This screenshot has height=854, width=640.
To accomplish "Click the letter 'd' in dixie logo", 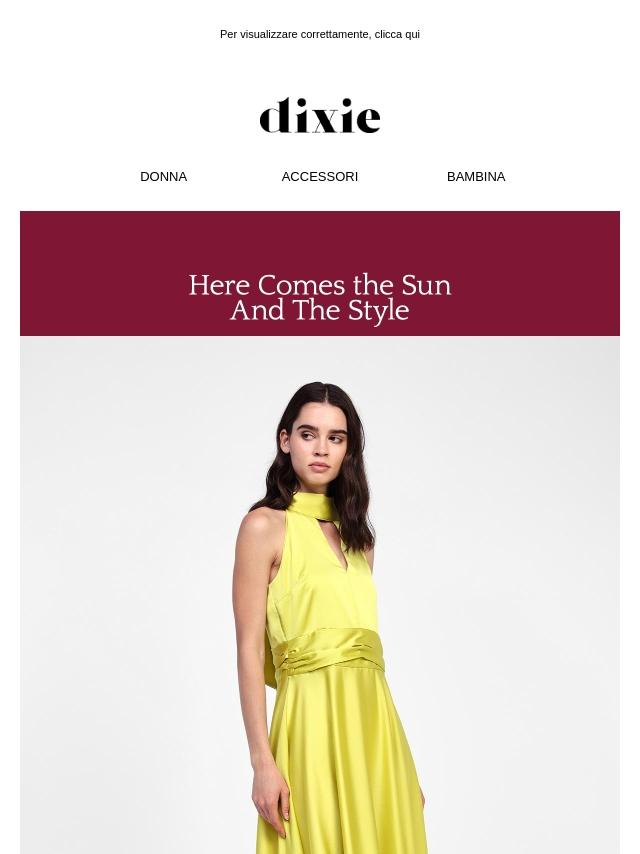I will click(x=276, y=115).
